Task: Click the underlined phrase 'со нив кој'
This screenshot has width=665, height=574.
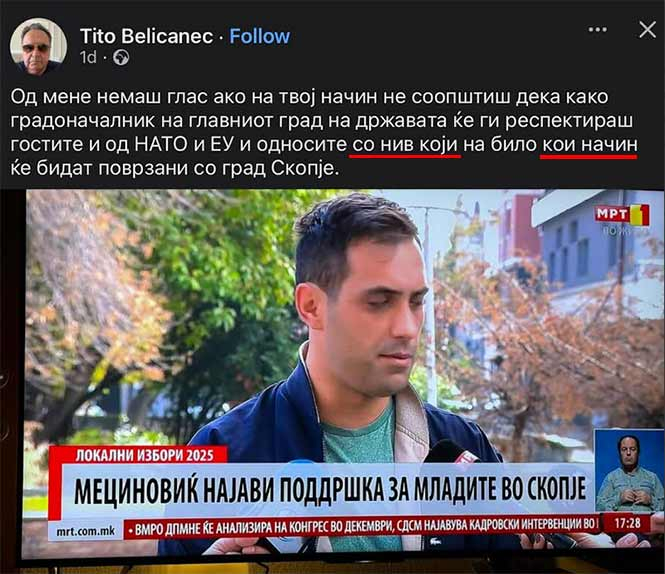Action: pos(405,145)
